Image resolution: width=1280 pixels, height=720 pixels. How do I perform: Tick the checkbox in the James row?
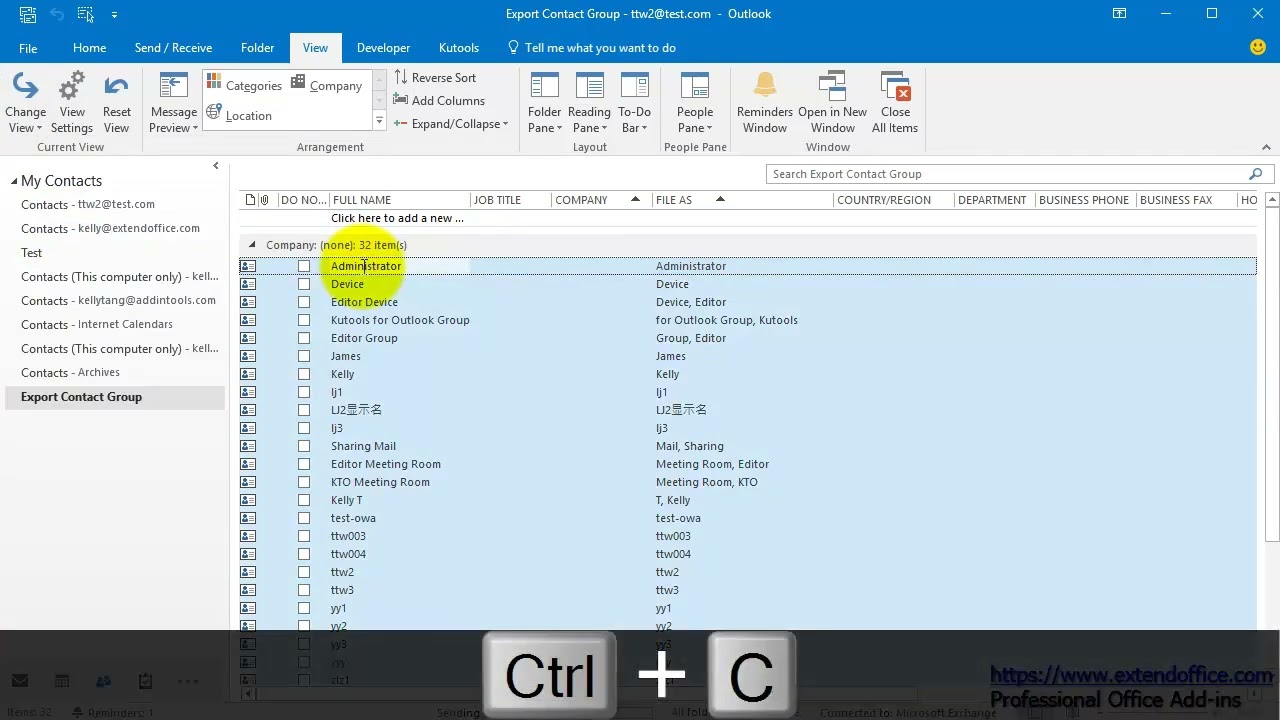click(304, 356)
